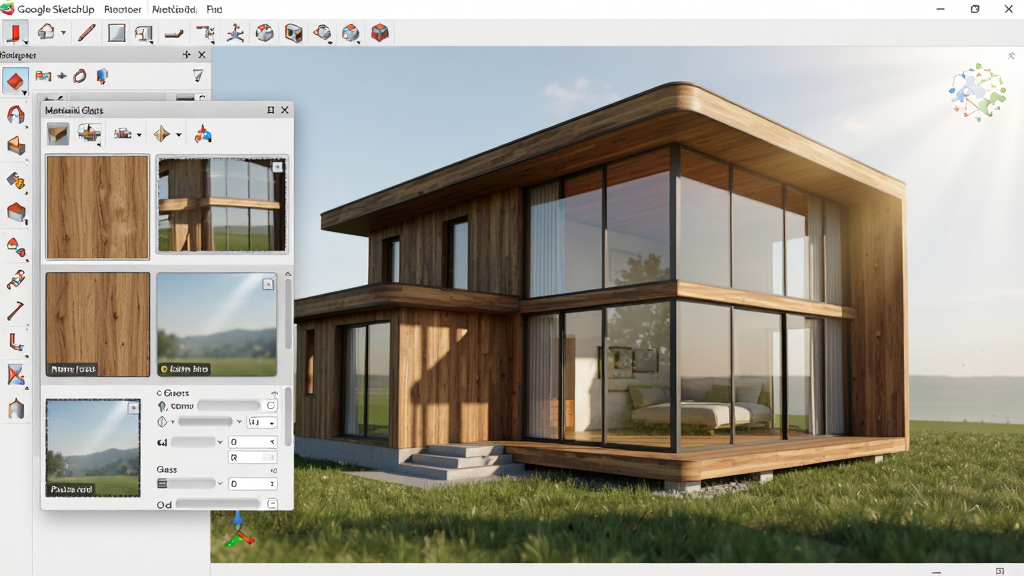The height and width of the screenshot is (576, 1024).
Task: Select the sky landscape thumbnail in the middle row
Action: [x=217, y=325]
